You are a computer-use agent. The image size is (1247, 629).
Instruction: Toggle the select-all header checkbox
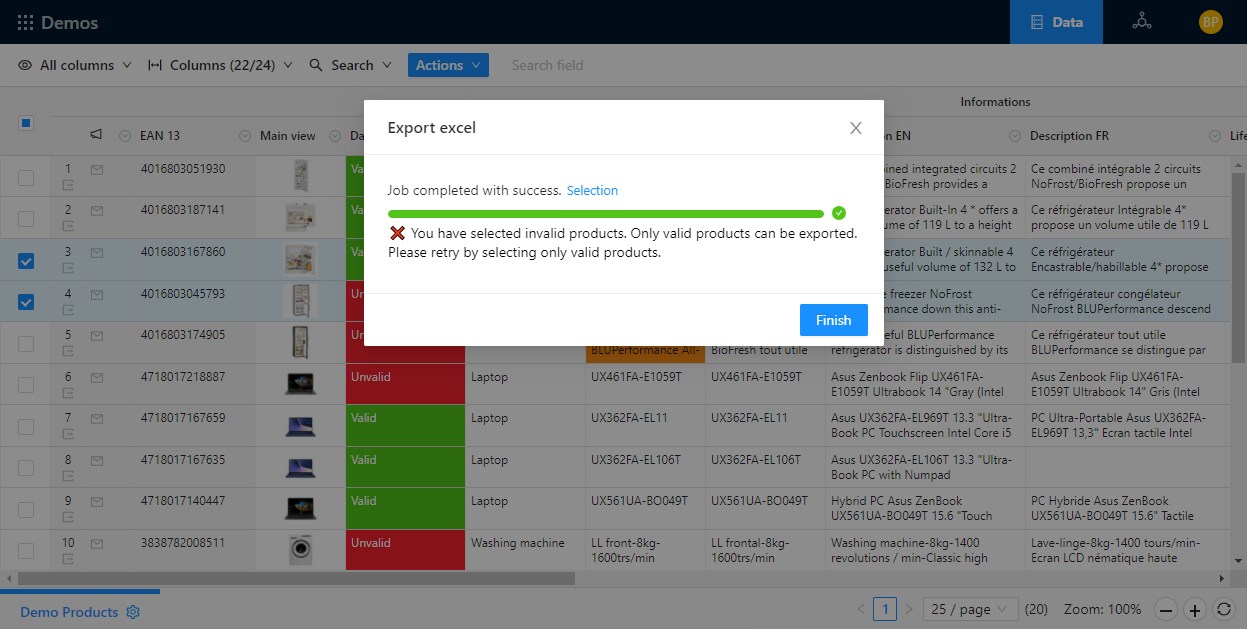click(x=26, y=123)
